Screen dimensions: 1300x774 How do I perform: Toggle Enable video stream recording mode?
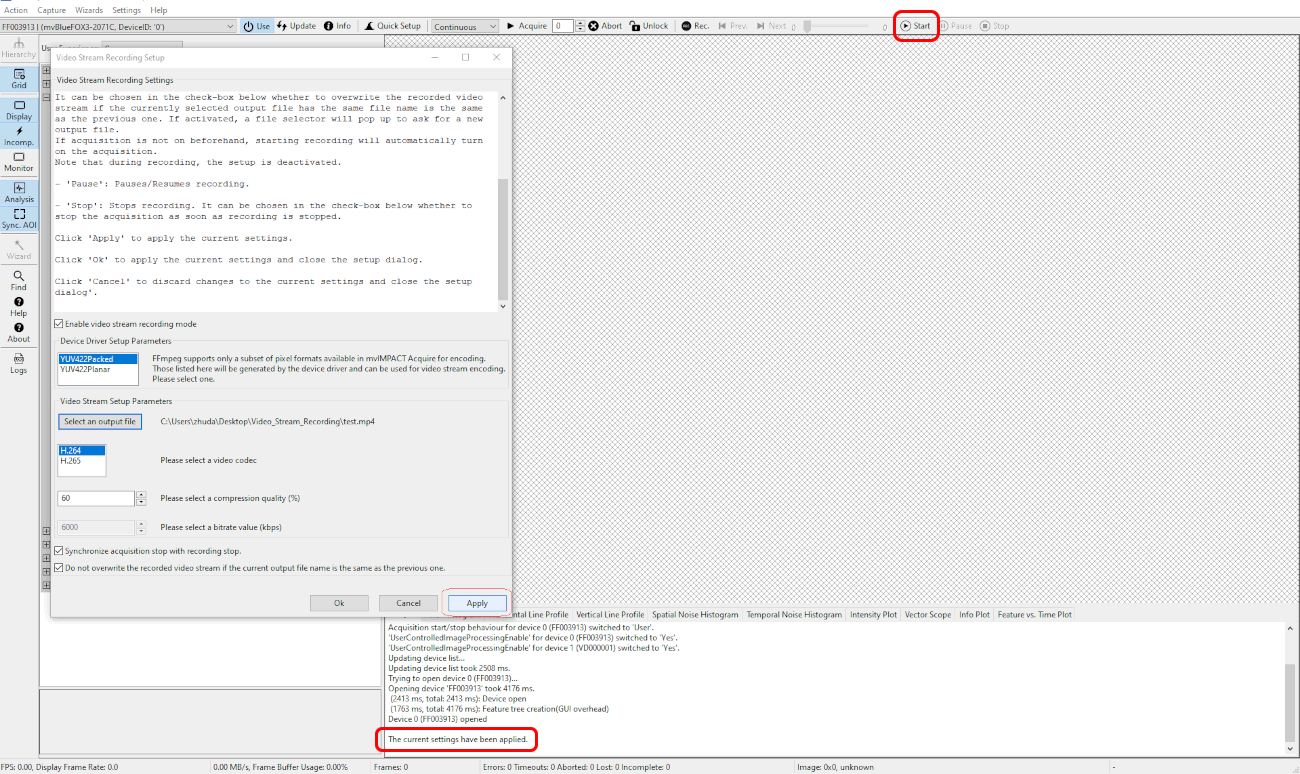(59, 324)
